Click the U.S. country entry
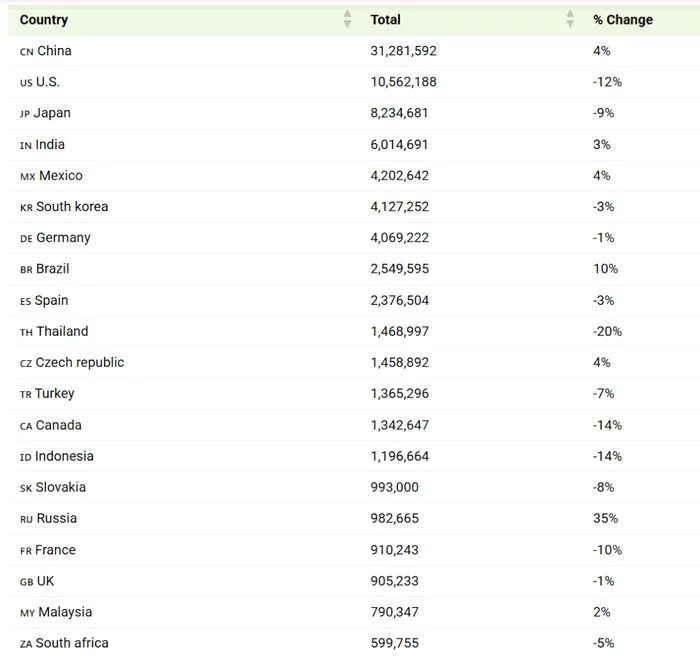This screenshot has height=659, width=700. (48, 82)
